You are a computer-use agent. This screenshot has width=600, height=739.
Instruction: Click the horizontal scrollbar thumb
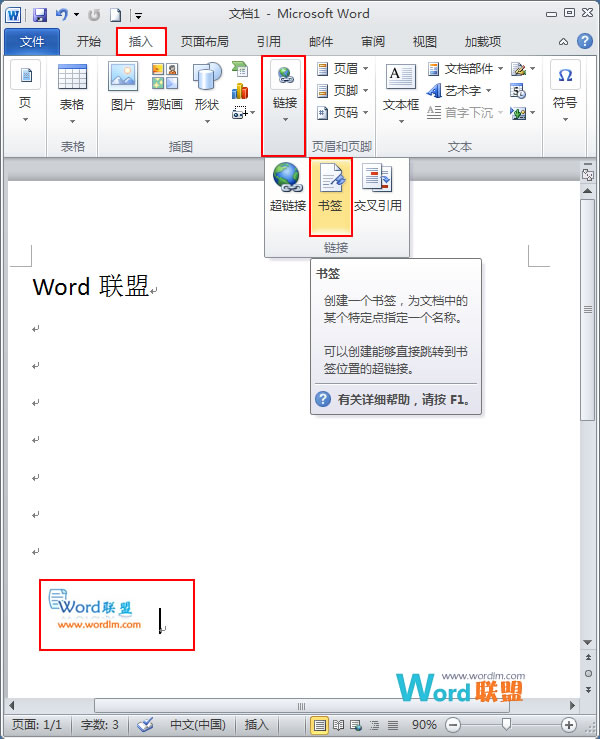[x=300, y=705]
